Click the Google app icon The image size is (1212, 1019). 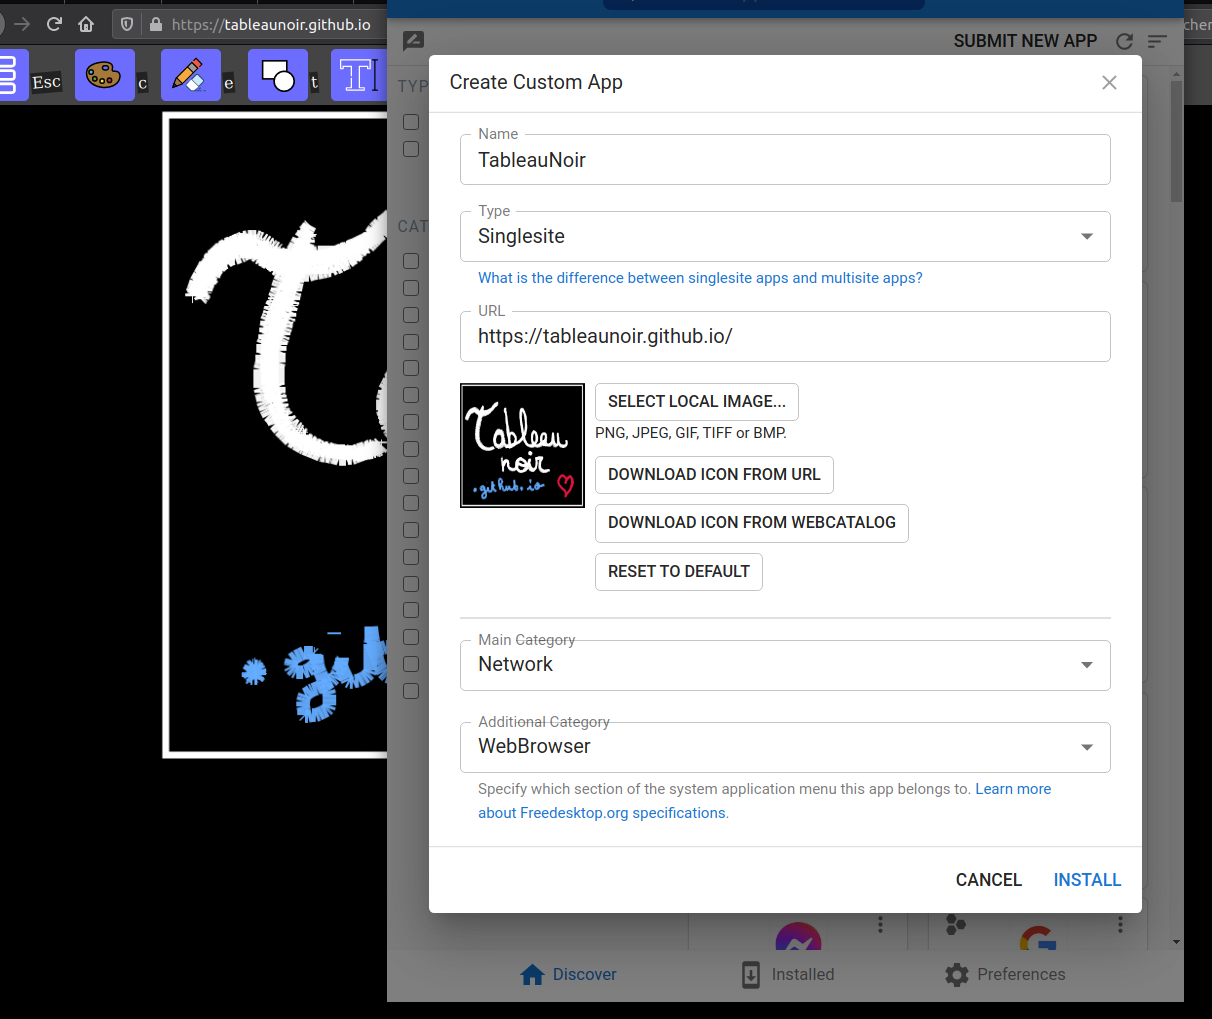tap(1038, 938)
